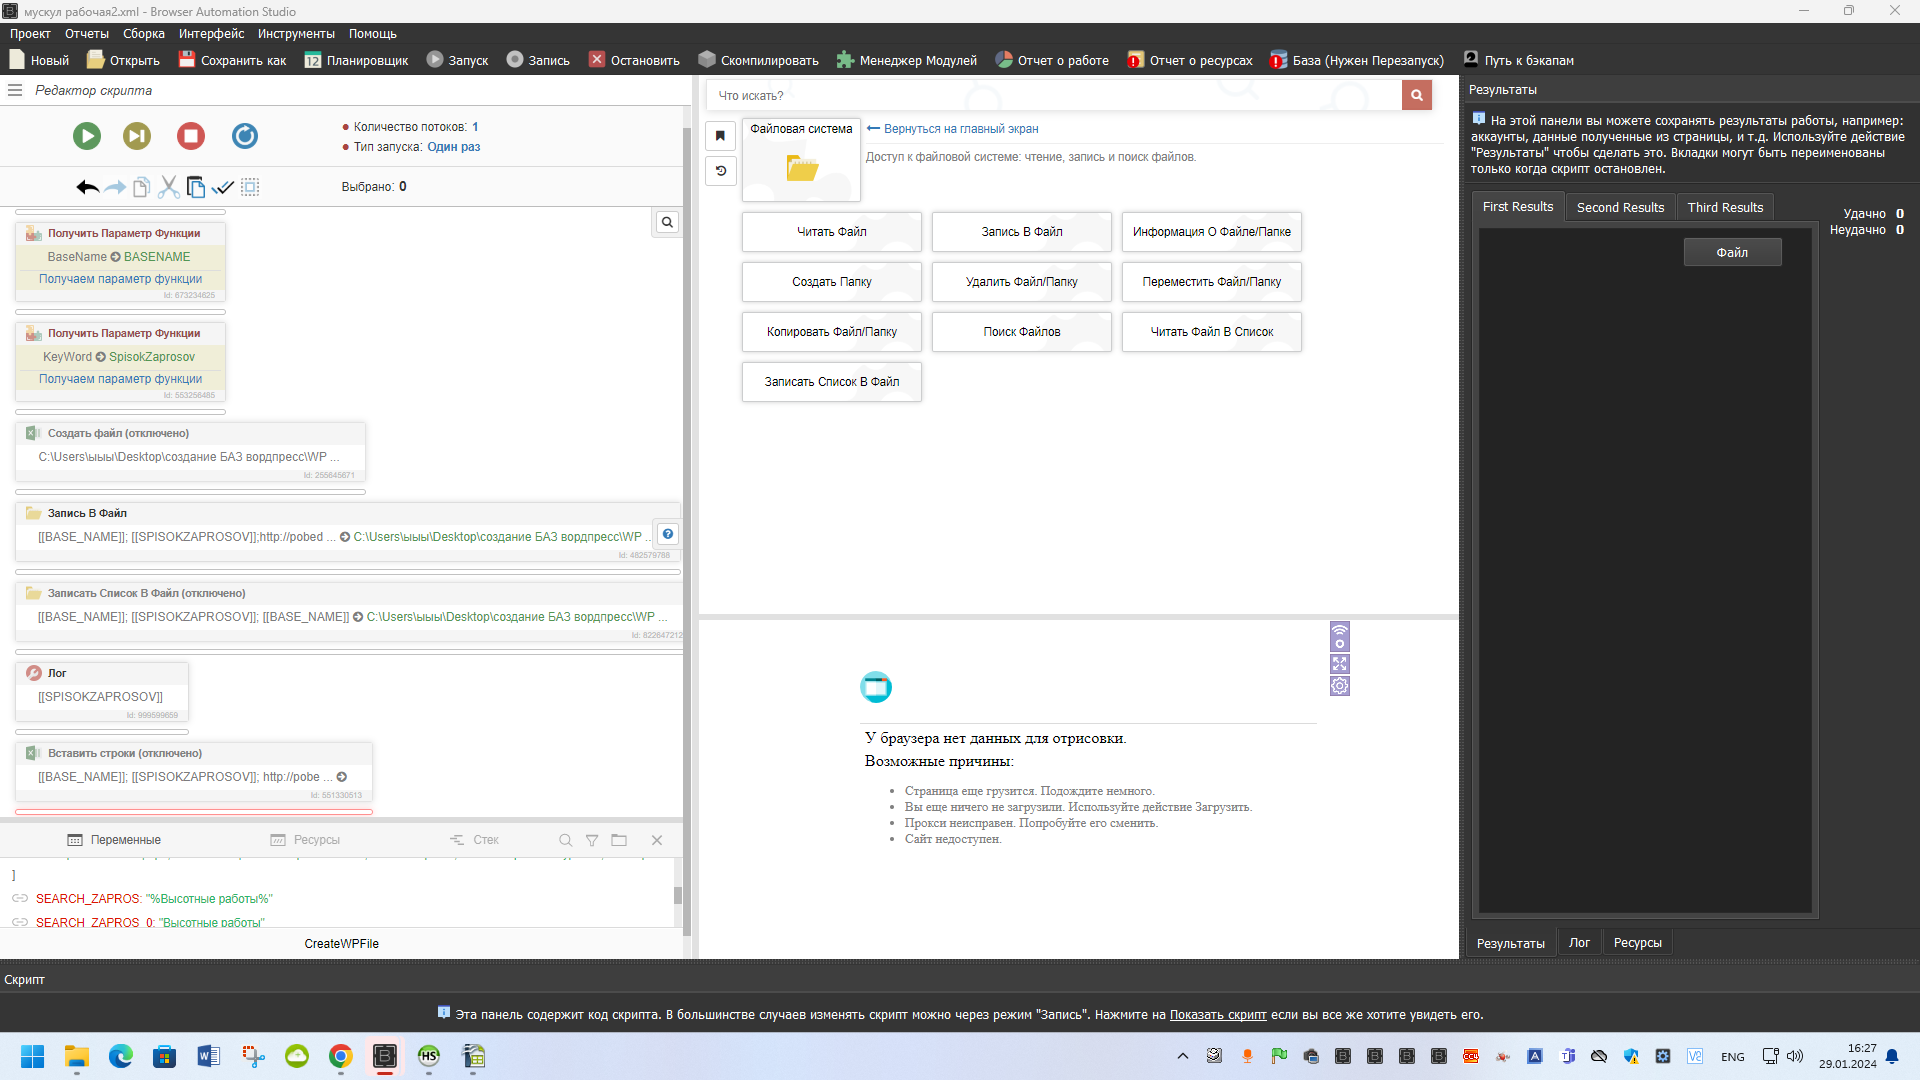Open the Редактор скрипта hamburger menu
This screenshot has width=1920, height=1080.
coord(15,90)
